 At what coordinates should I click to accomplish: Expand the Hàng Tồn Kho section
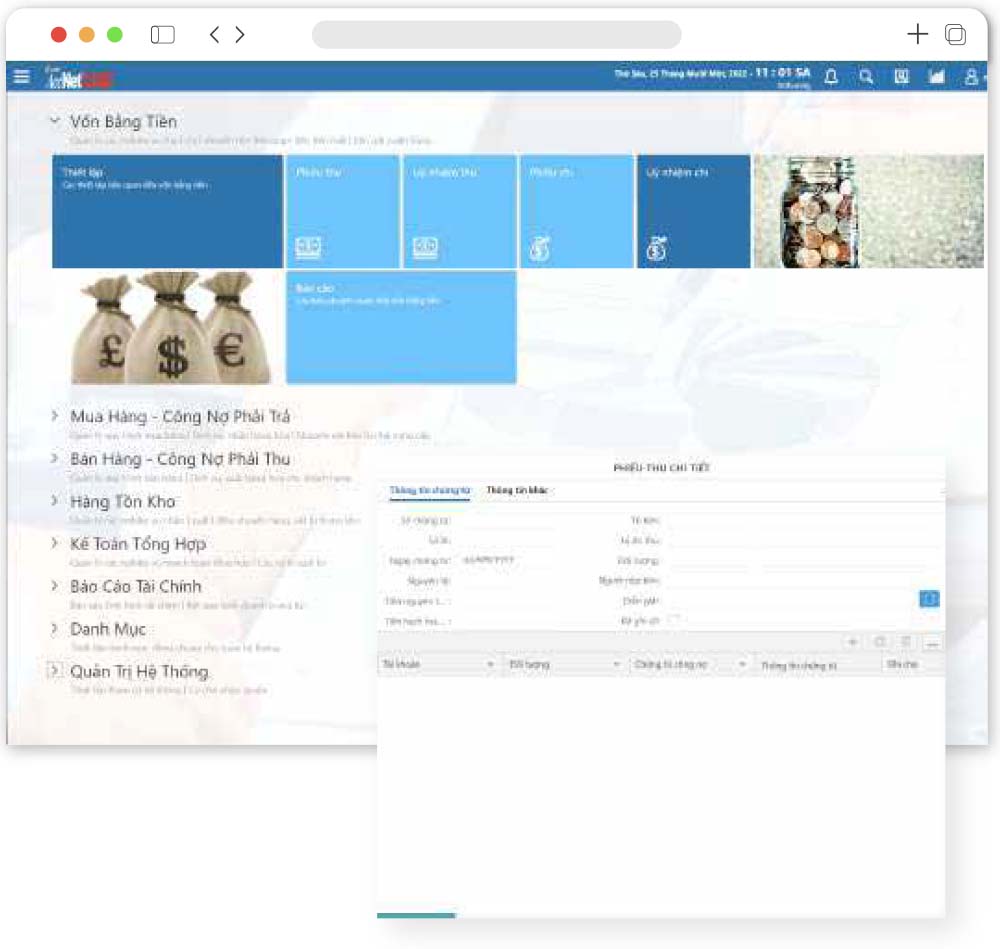(x=55, y=501)
